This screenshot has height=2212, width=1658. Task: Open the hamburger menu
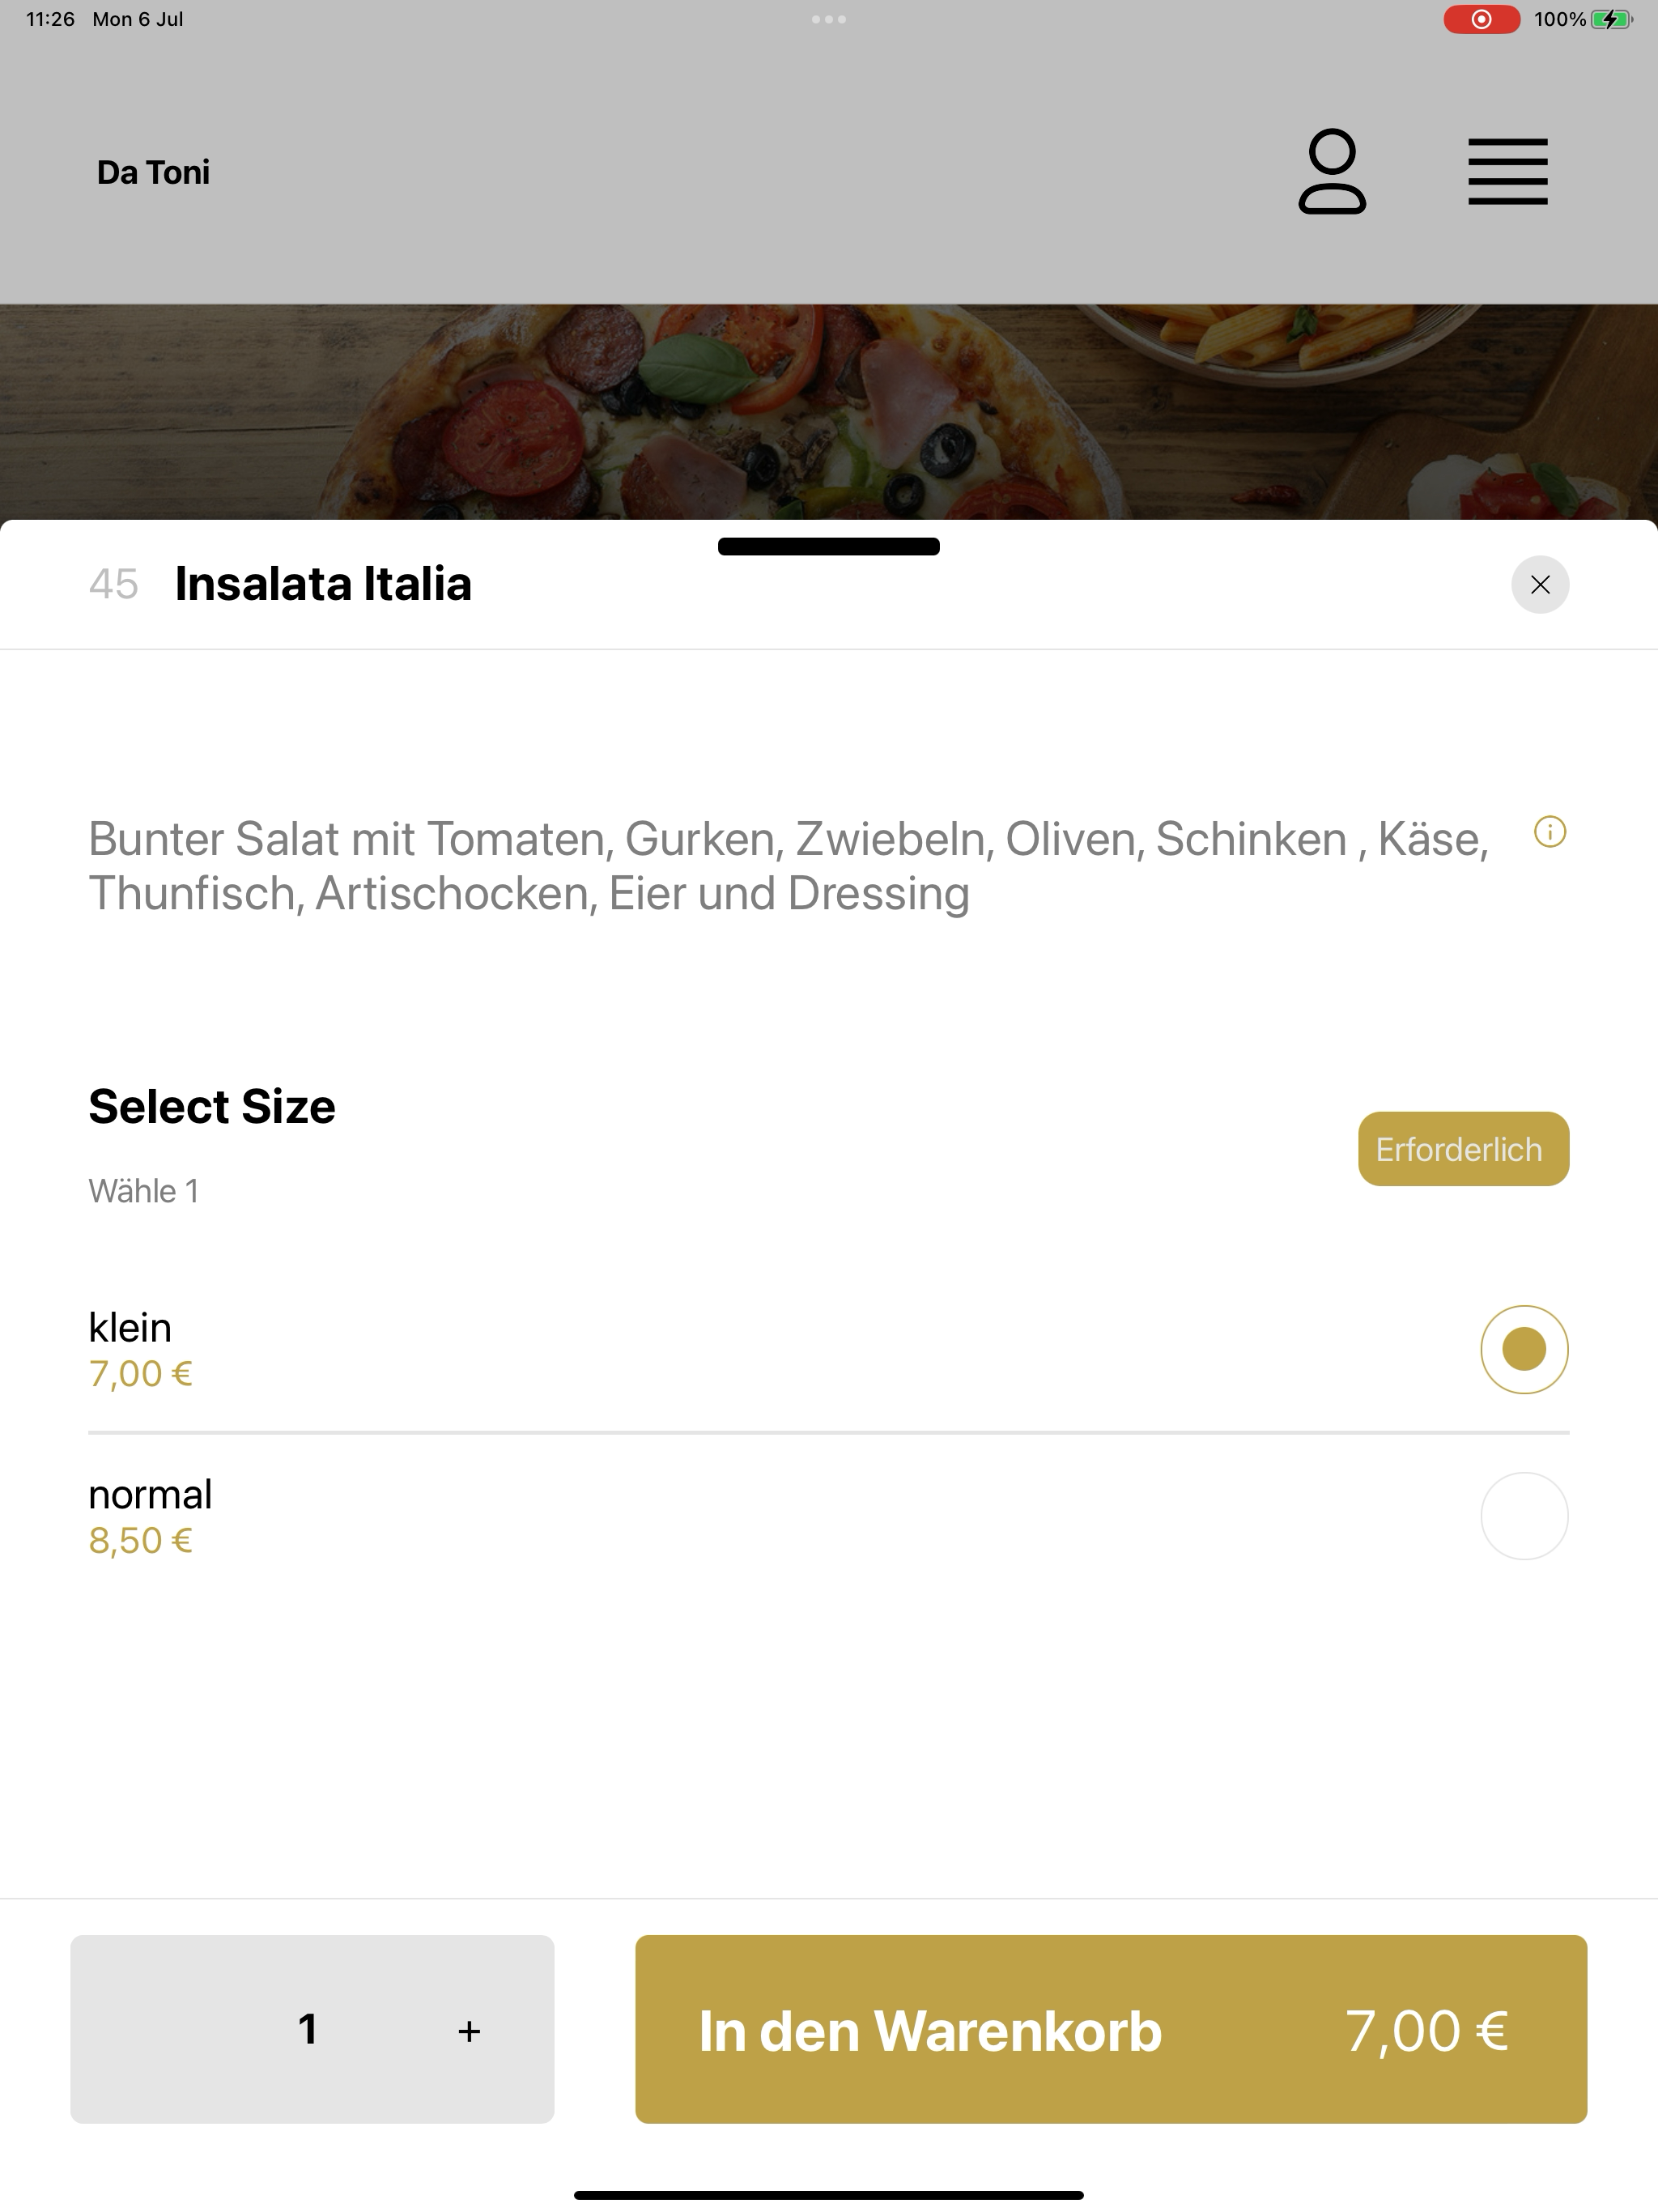1507,172
